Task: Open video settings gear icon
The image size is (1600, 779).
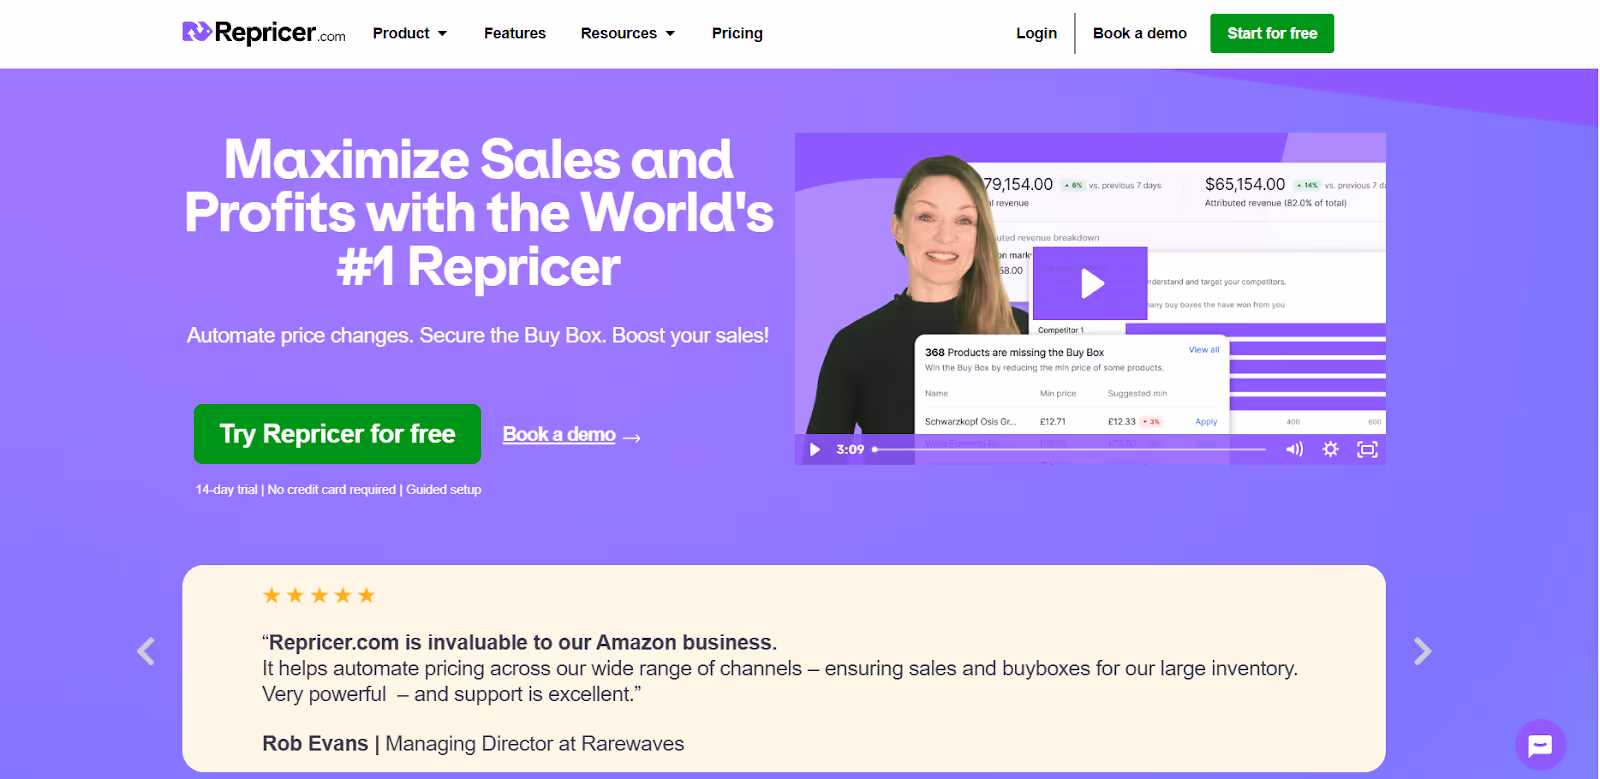Action: click(x=1330, y=450)
